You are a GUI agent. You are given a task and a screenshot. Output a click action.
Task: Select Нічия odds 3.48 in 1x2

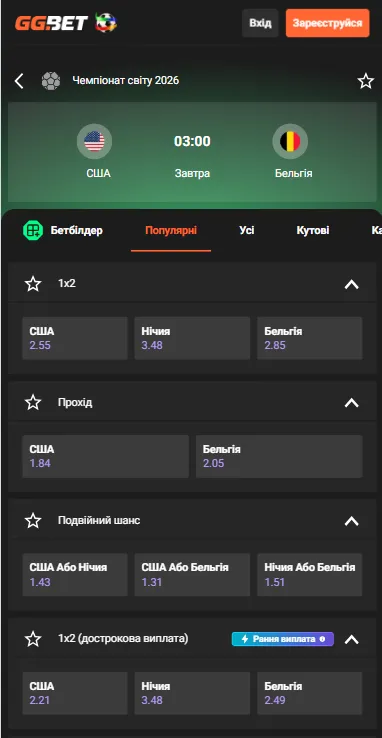point(192,338)
